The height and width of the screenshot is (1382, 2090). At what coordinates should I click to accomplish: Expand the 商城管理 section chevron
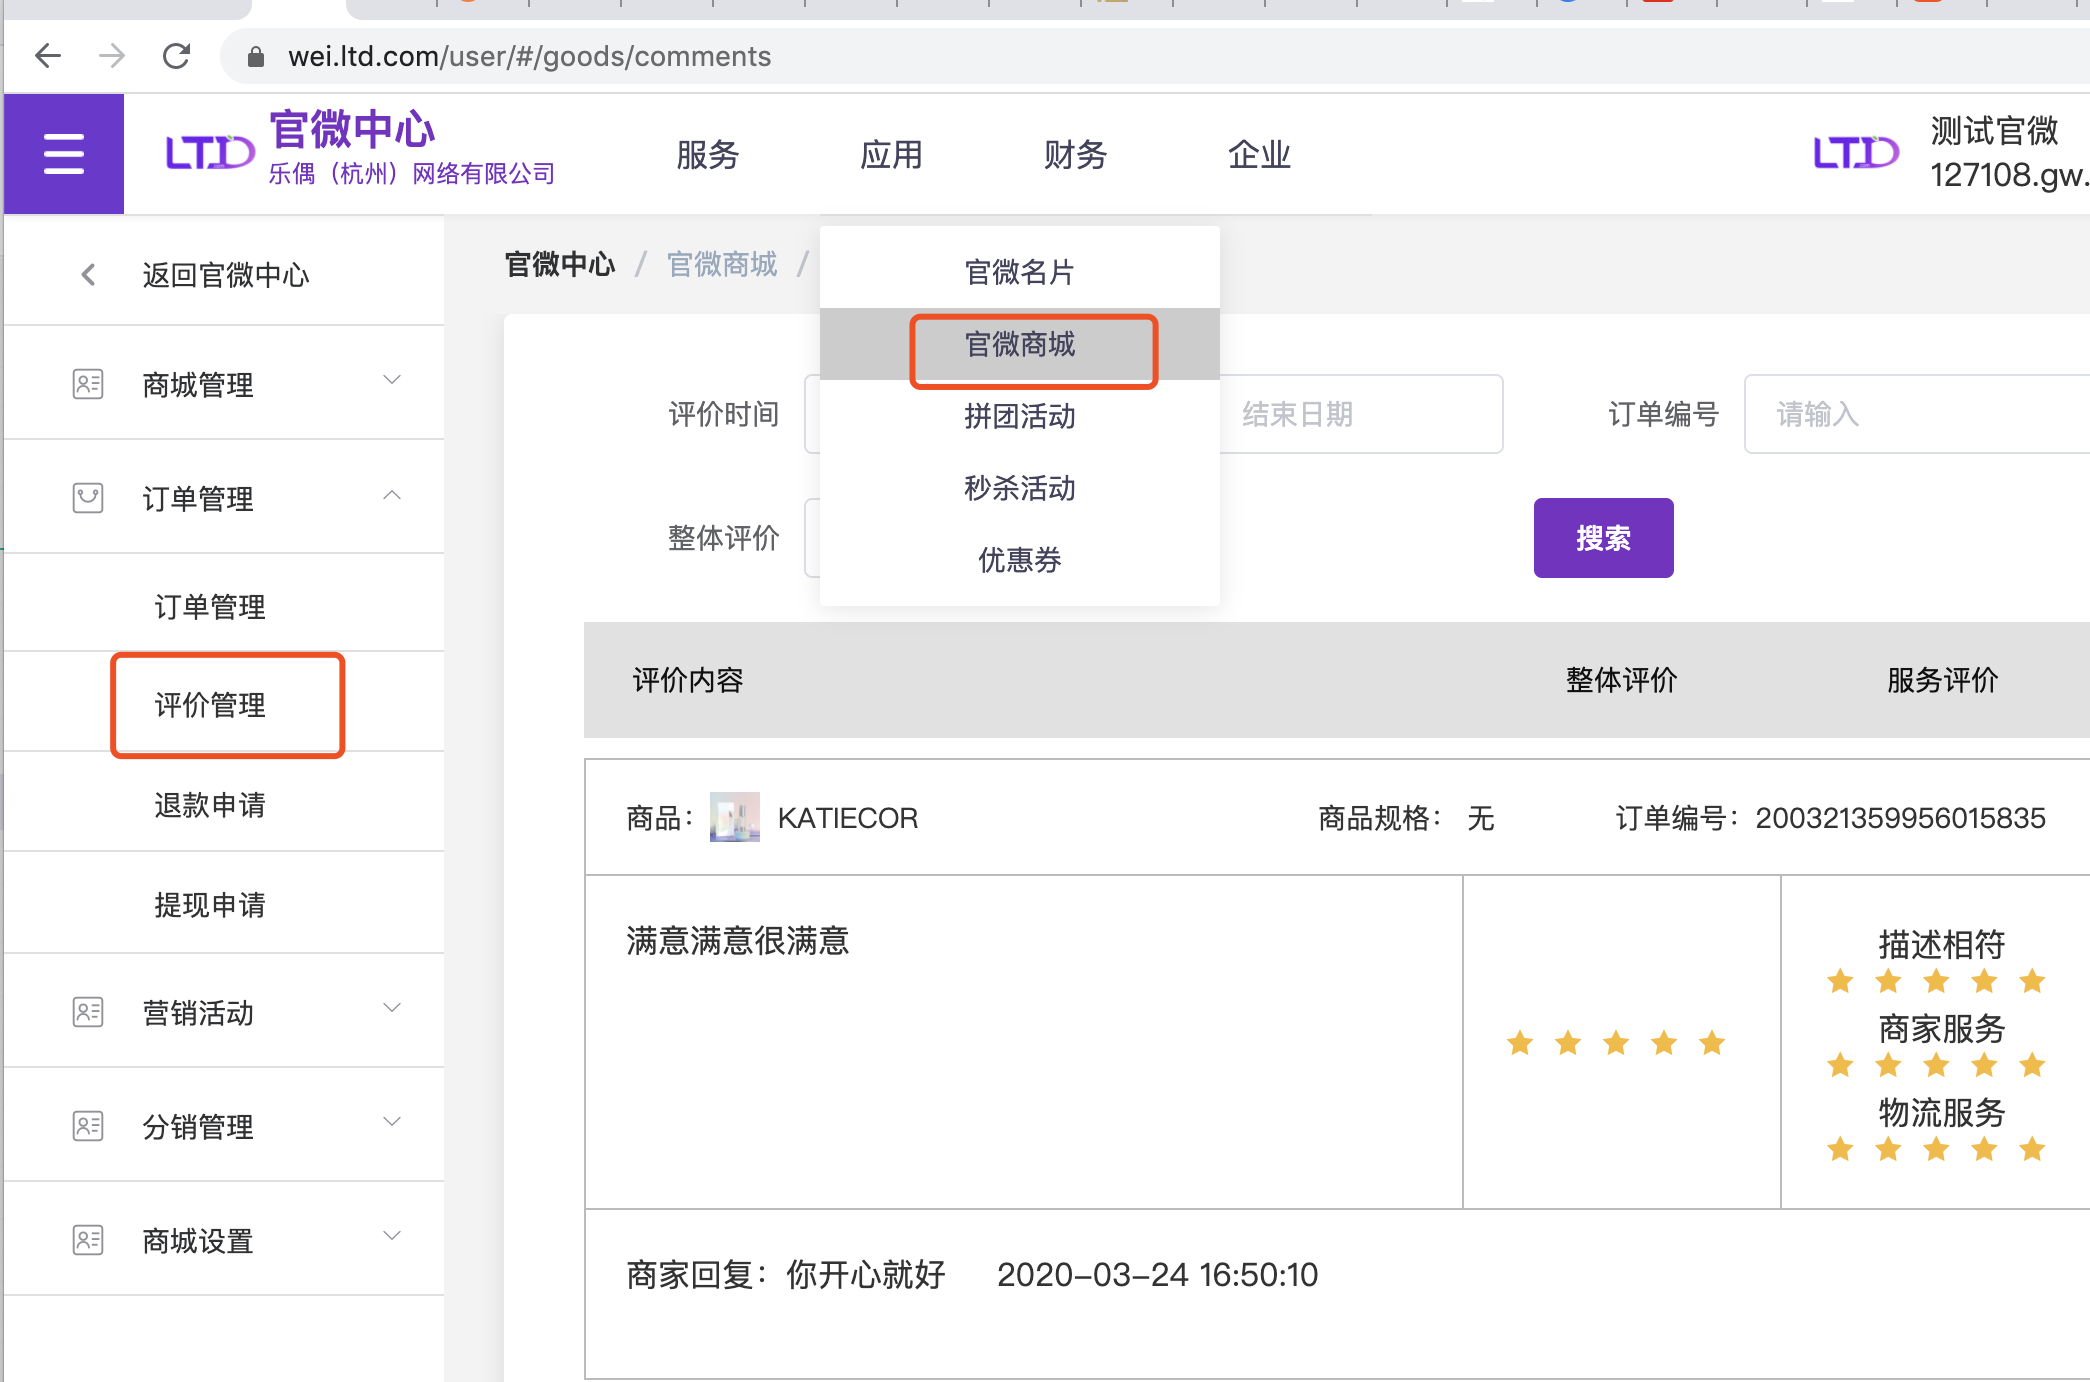pos(392,380)
